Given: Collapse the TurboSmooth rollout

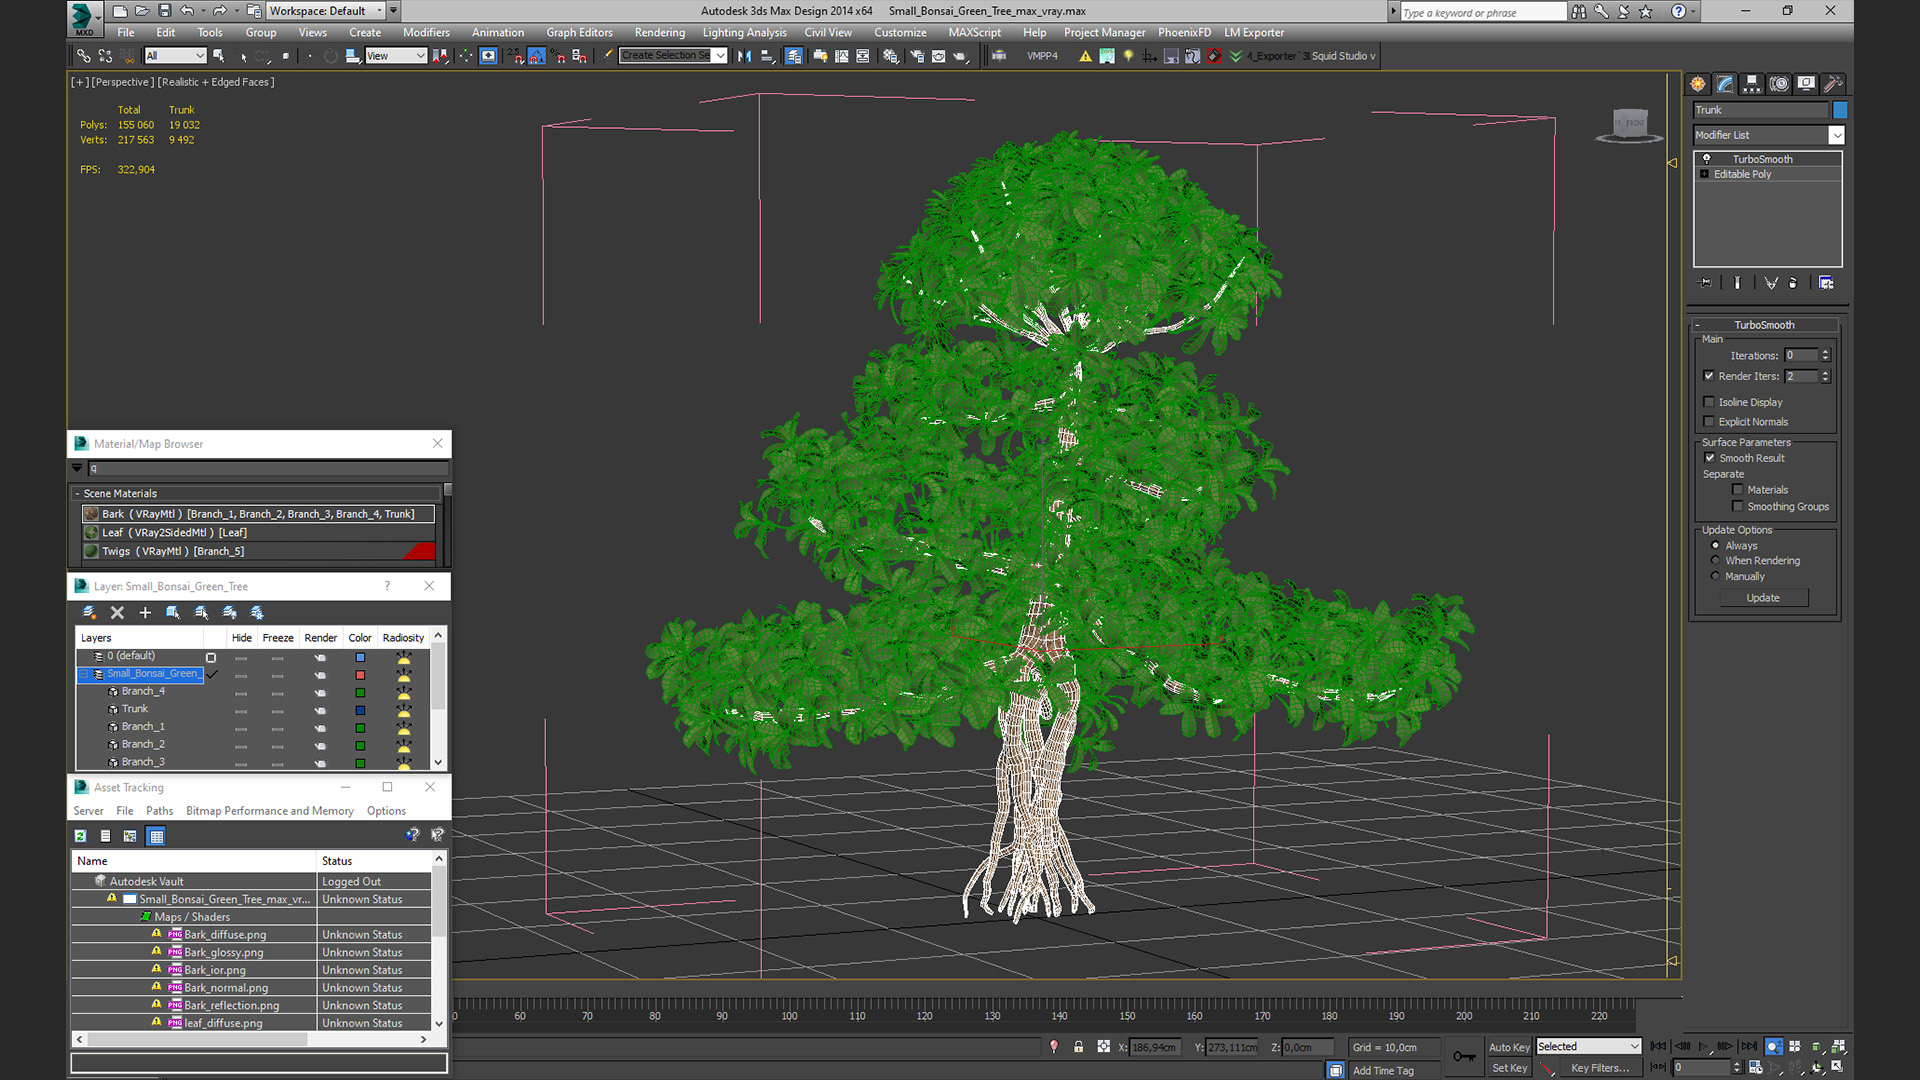Looking at the screenshot, I should 1697,325.
